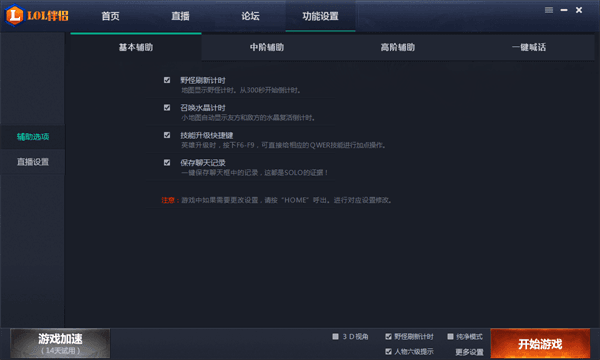Open the 一键喊话 sub-tab
Image resolution: width=600 pixels, height=360 pixels.
[x=529, y=47]
